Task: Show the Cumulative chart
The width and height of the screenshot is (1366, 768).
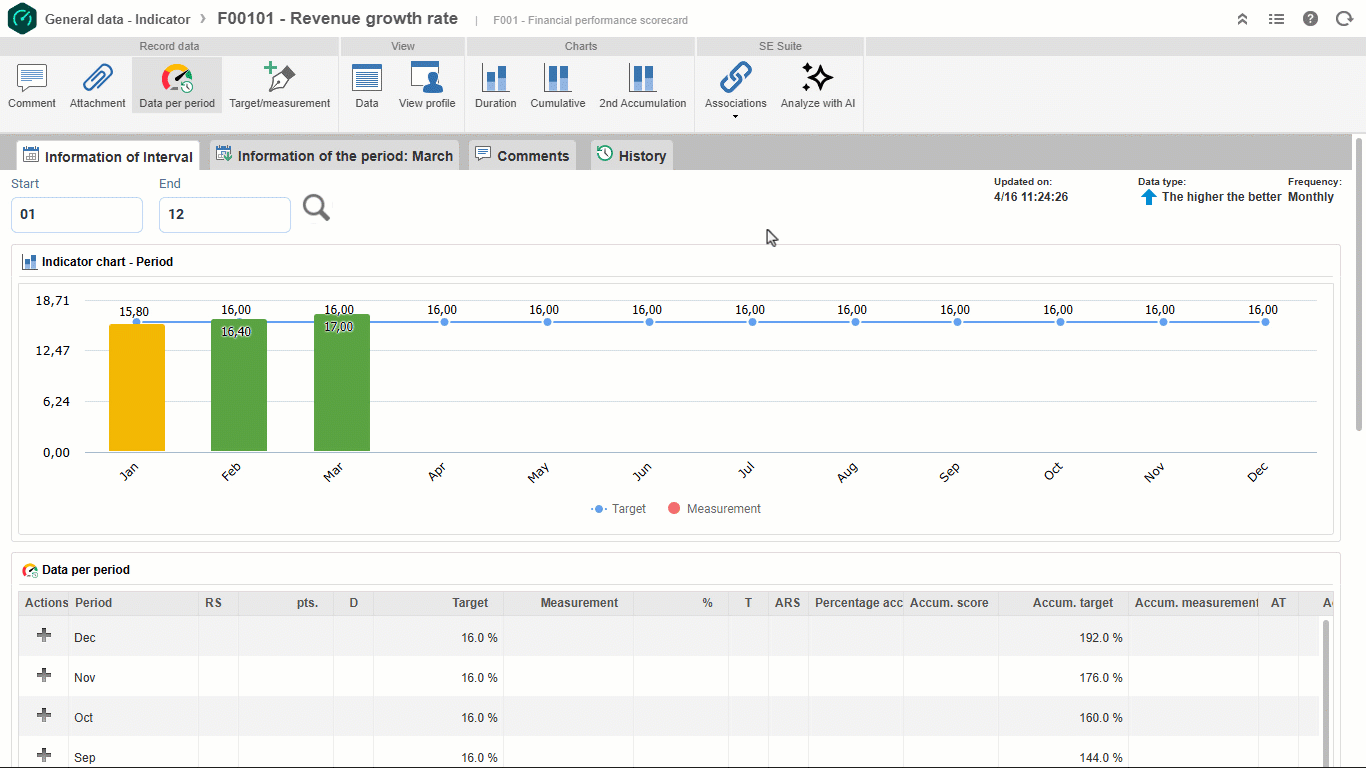Action: coord(558,85)
